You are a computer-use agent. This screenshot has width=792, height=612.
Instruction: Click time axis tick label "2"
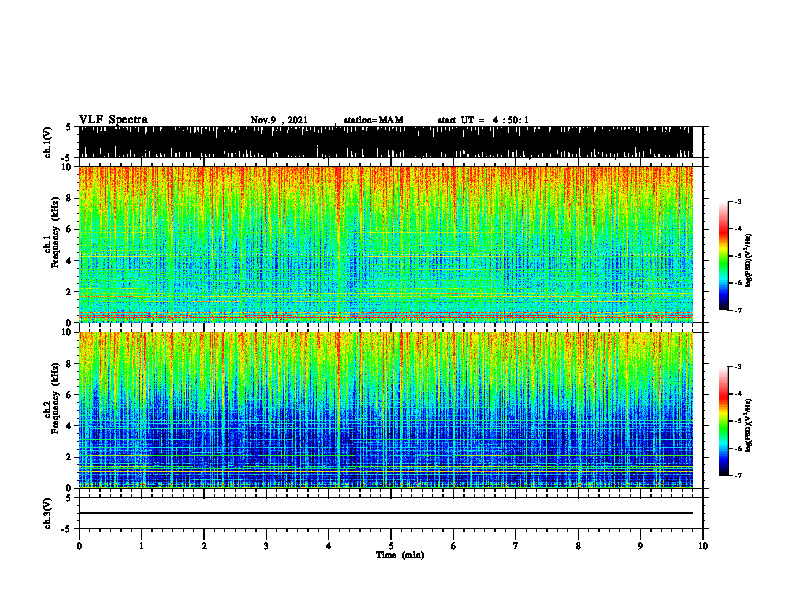coord(204,546)
